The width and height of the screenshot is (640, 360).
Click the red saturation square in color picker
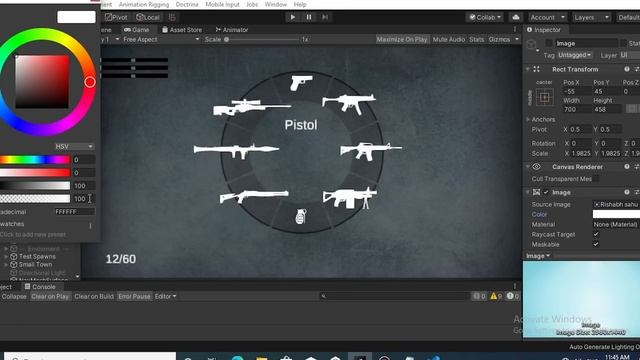click(42, 82)
